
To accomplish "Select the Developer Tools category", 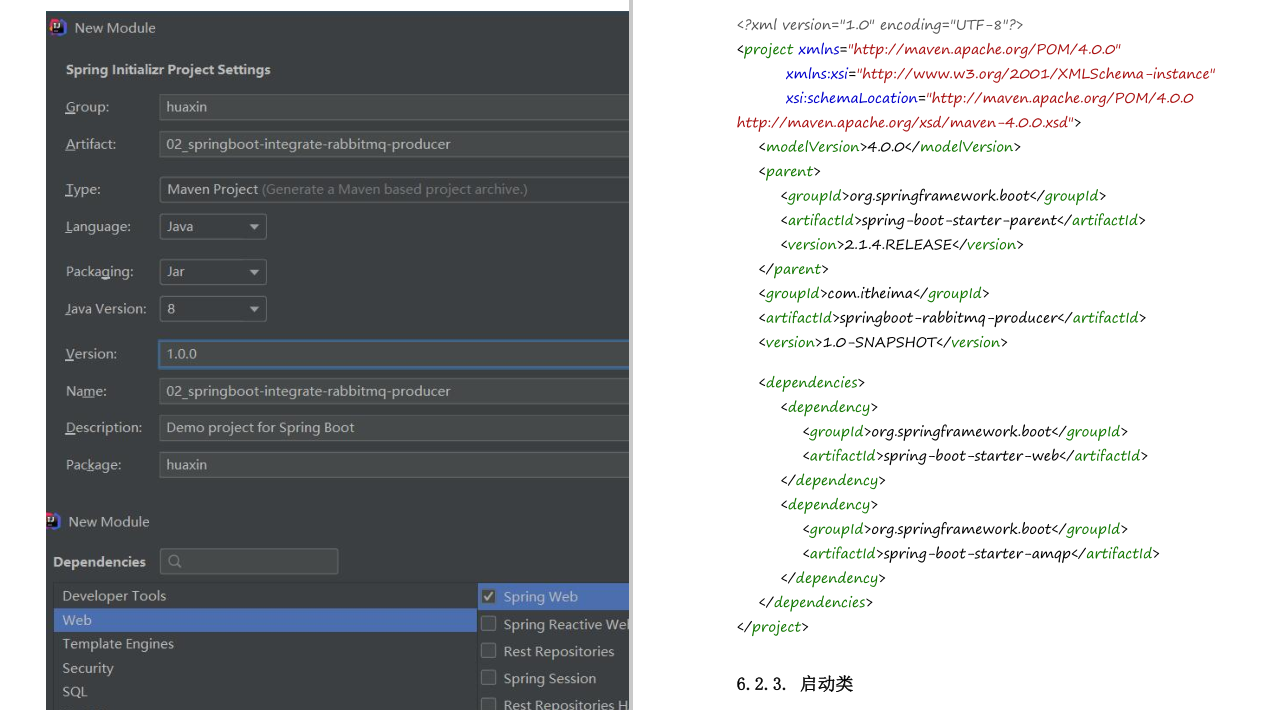I will (114, 595).
